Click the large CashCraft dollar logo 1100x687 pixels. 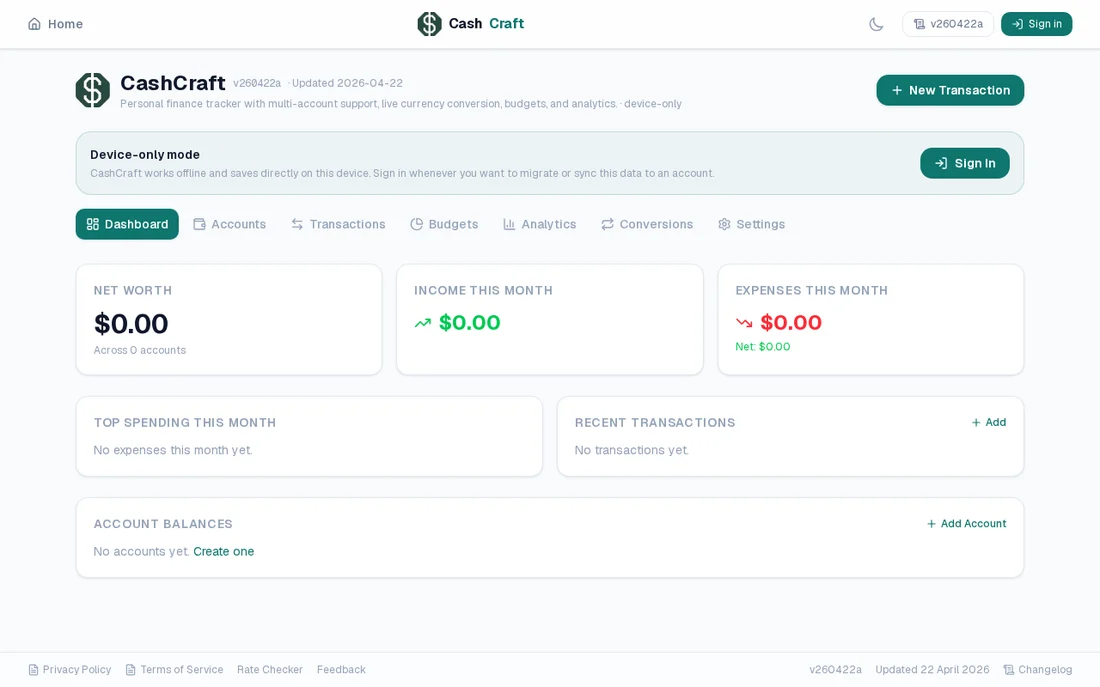coord(93,91)
